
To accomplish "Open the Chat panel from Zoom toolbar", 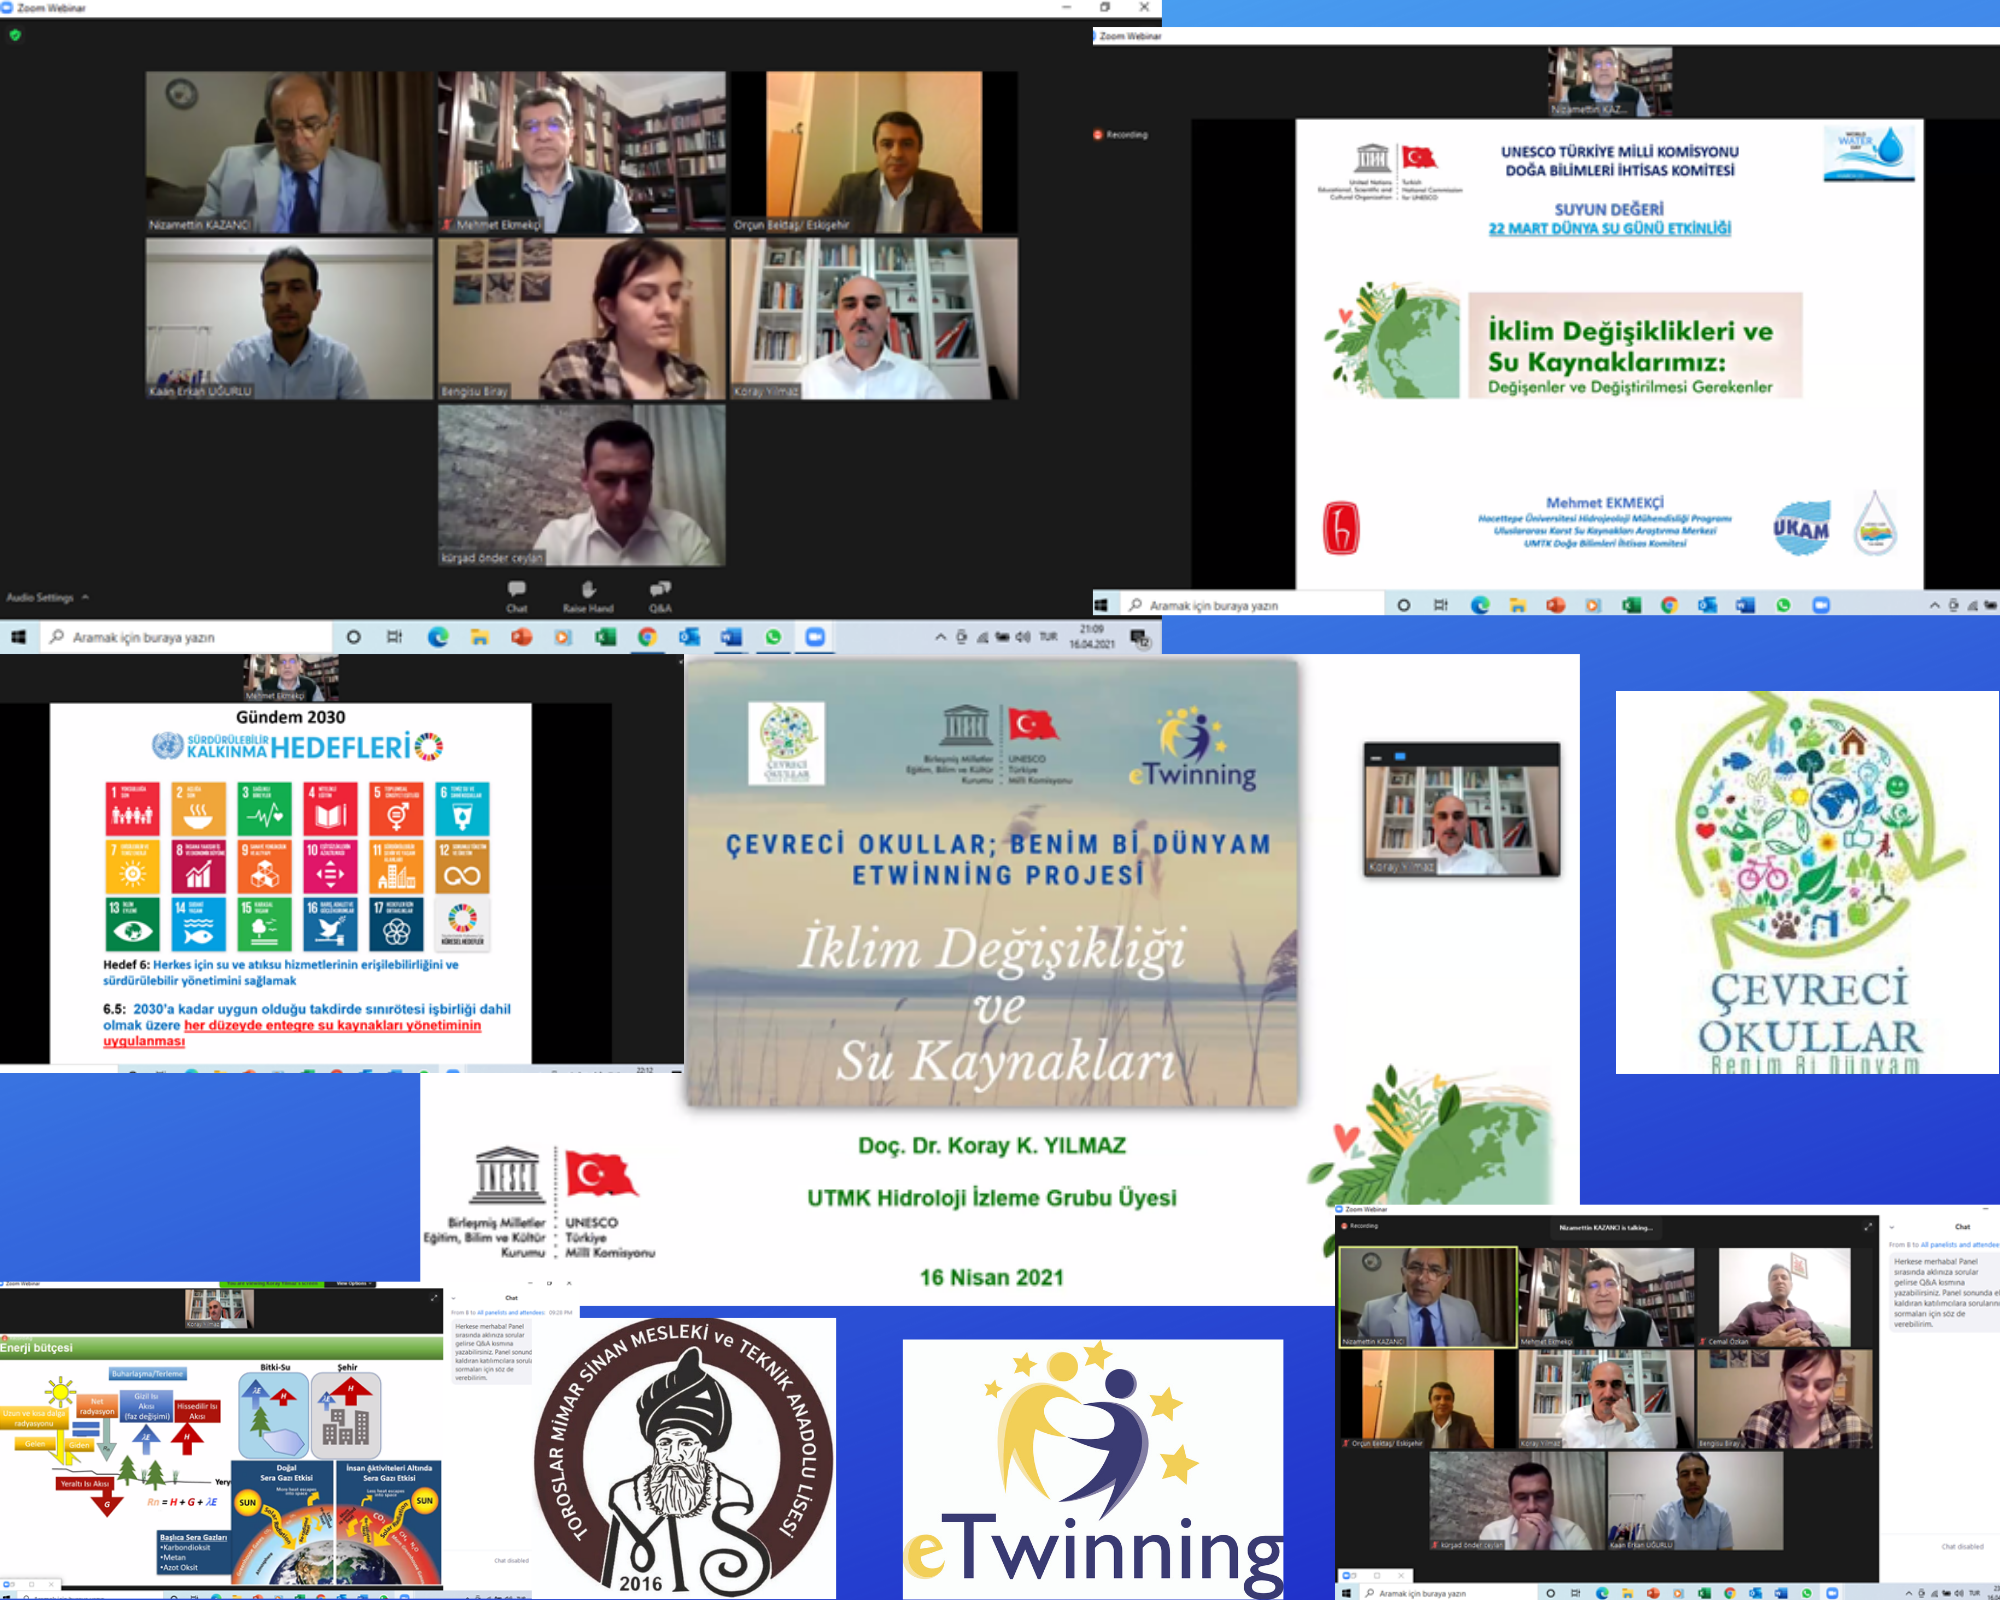I will click(x=516, y=590).
